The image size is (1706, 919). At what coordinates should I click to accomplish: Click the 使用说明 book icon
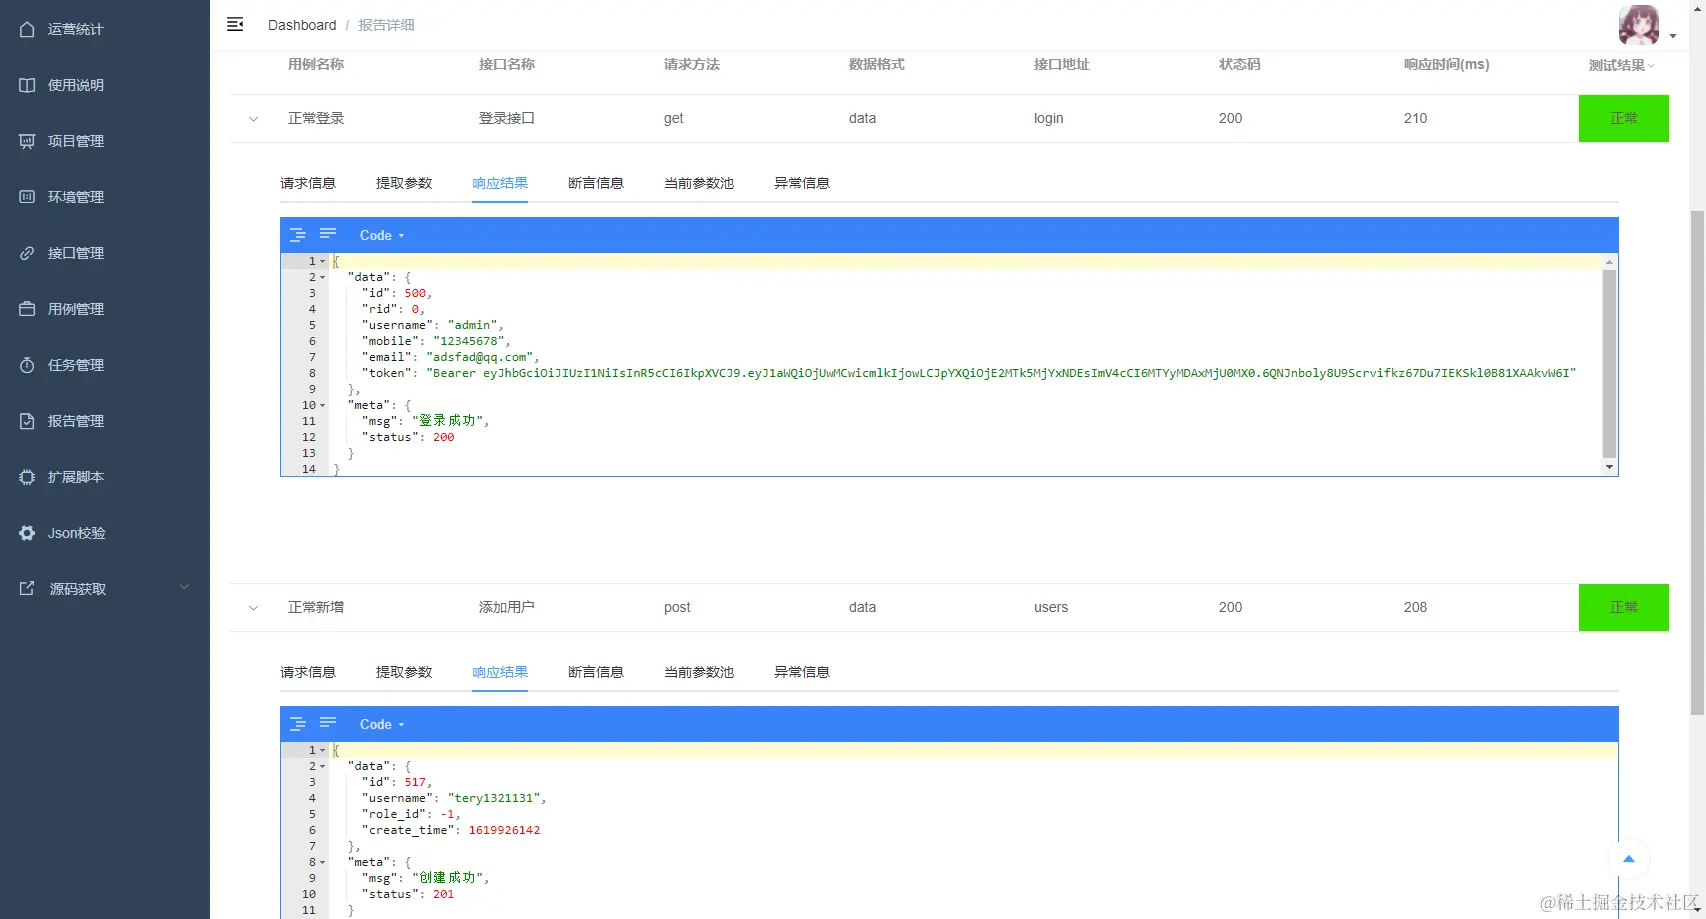[x=27, y=85]
